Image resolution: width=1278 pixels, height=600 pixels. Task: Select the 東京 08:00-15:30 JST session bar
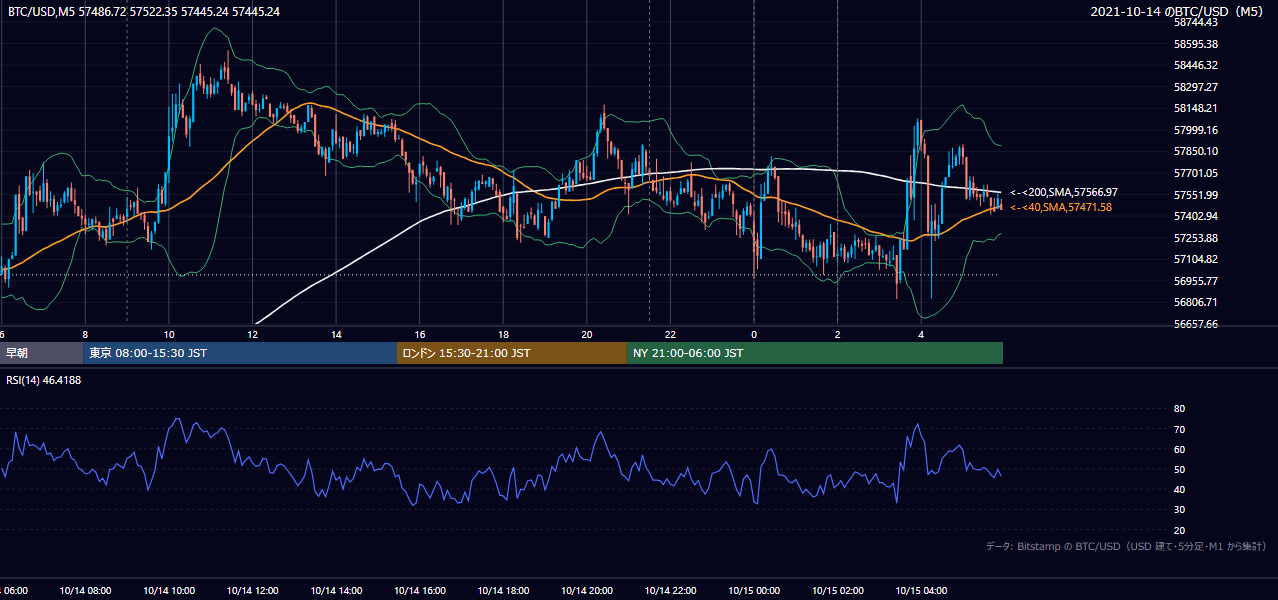pos(240,353)
